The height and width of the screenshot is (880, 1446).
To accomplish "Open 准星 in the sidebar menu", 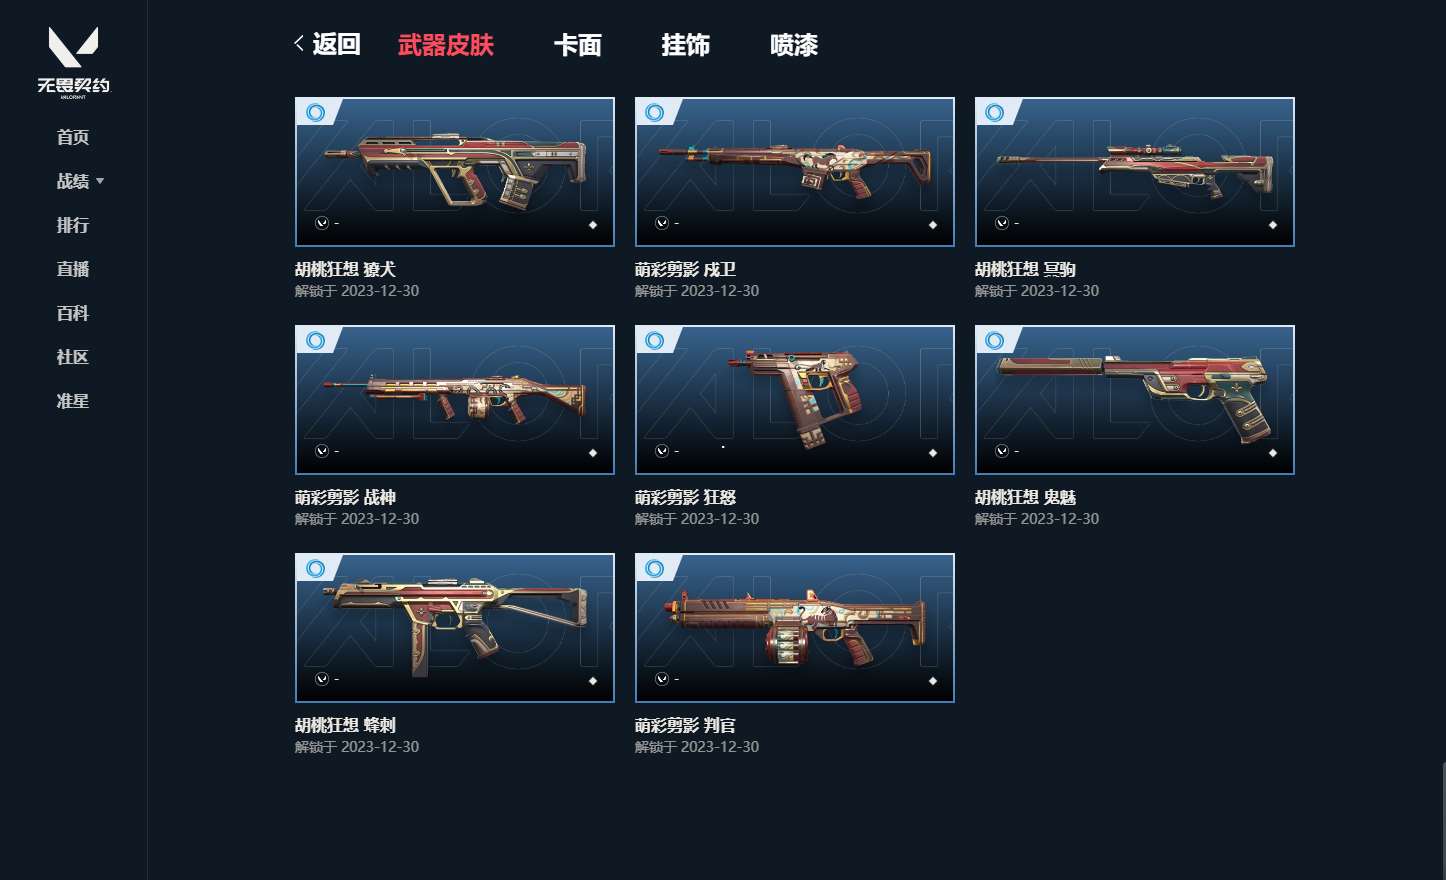I will [73, 401].
